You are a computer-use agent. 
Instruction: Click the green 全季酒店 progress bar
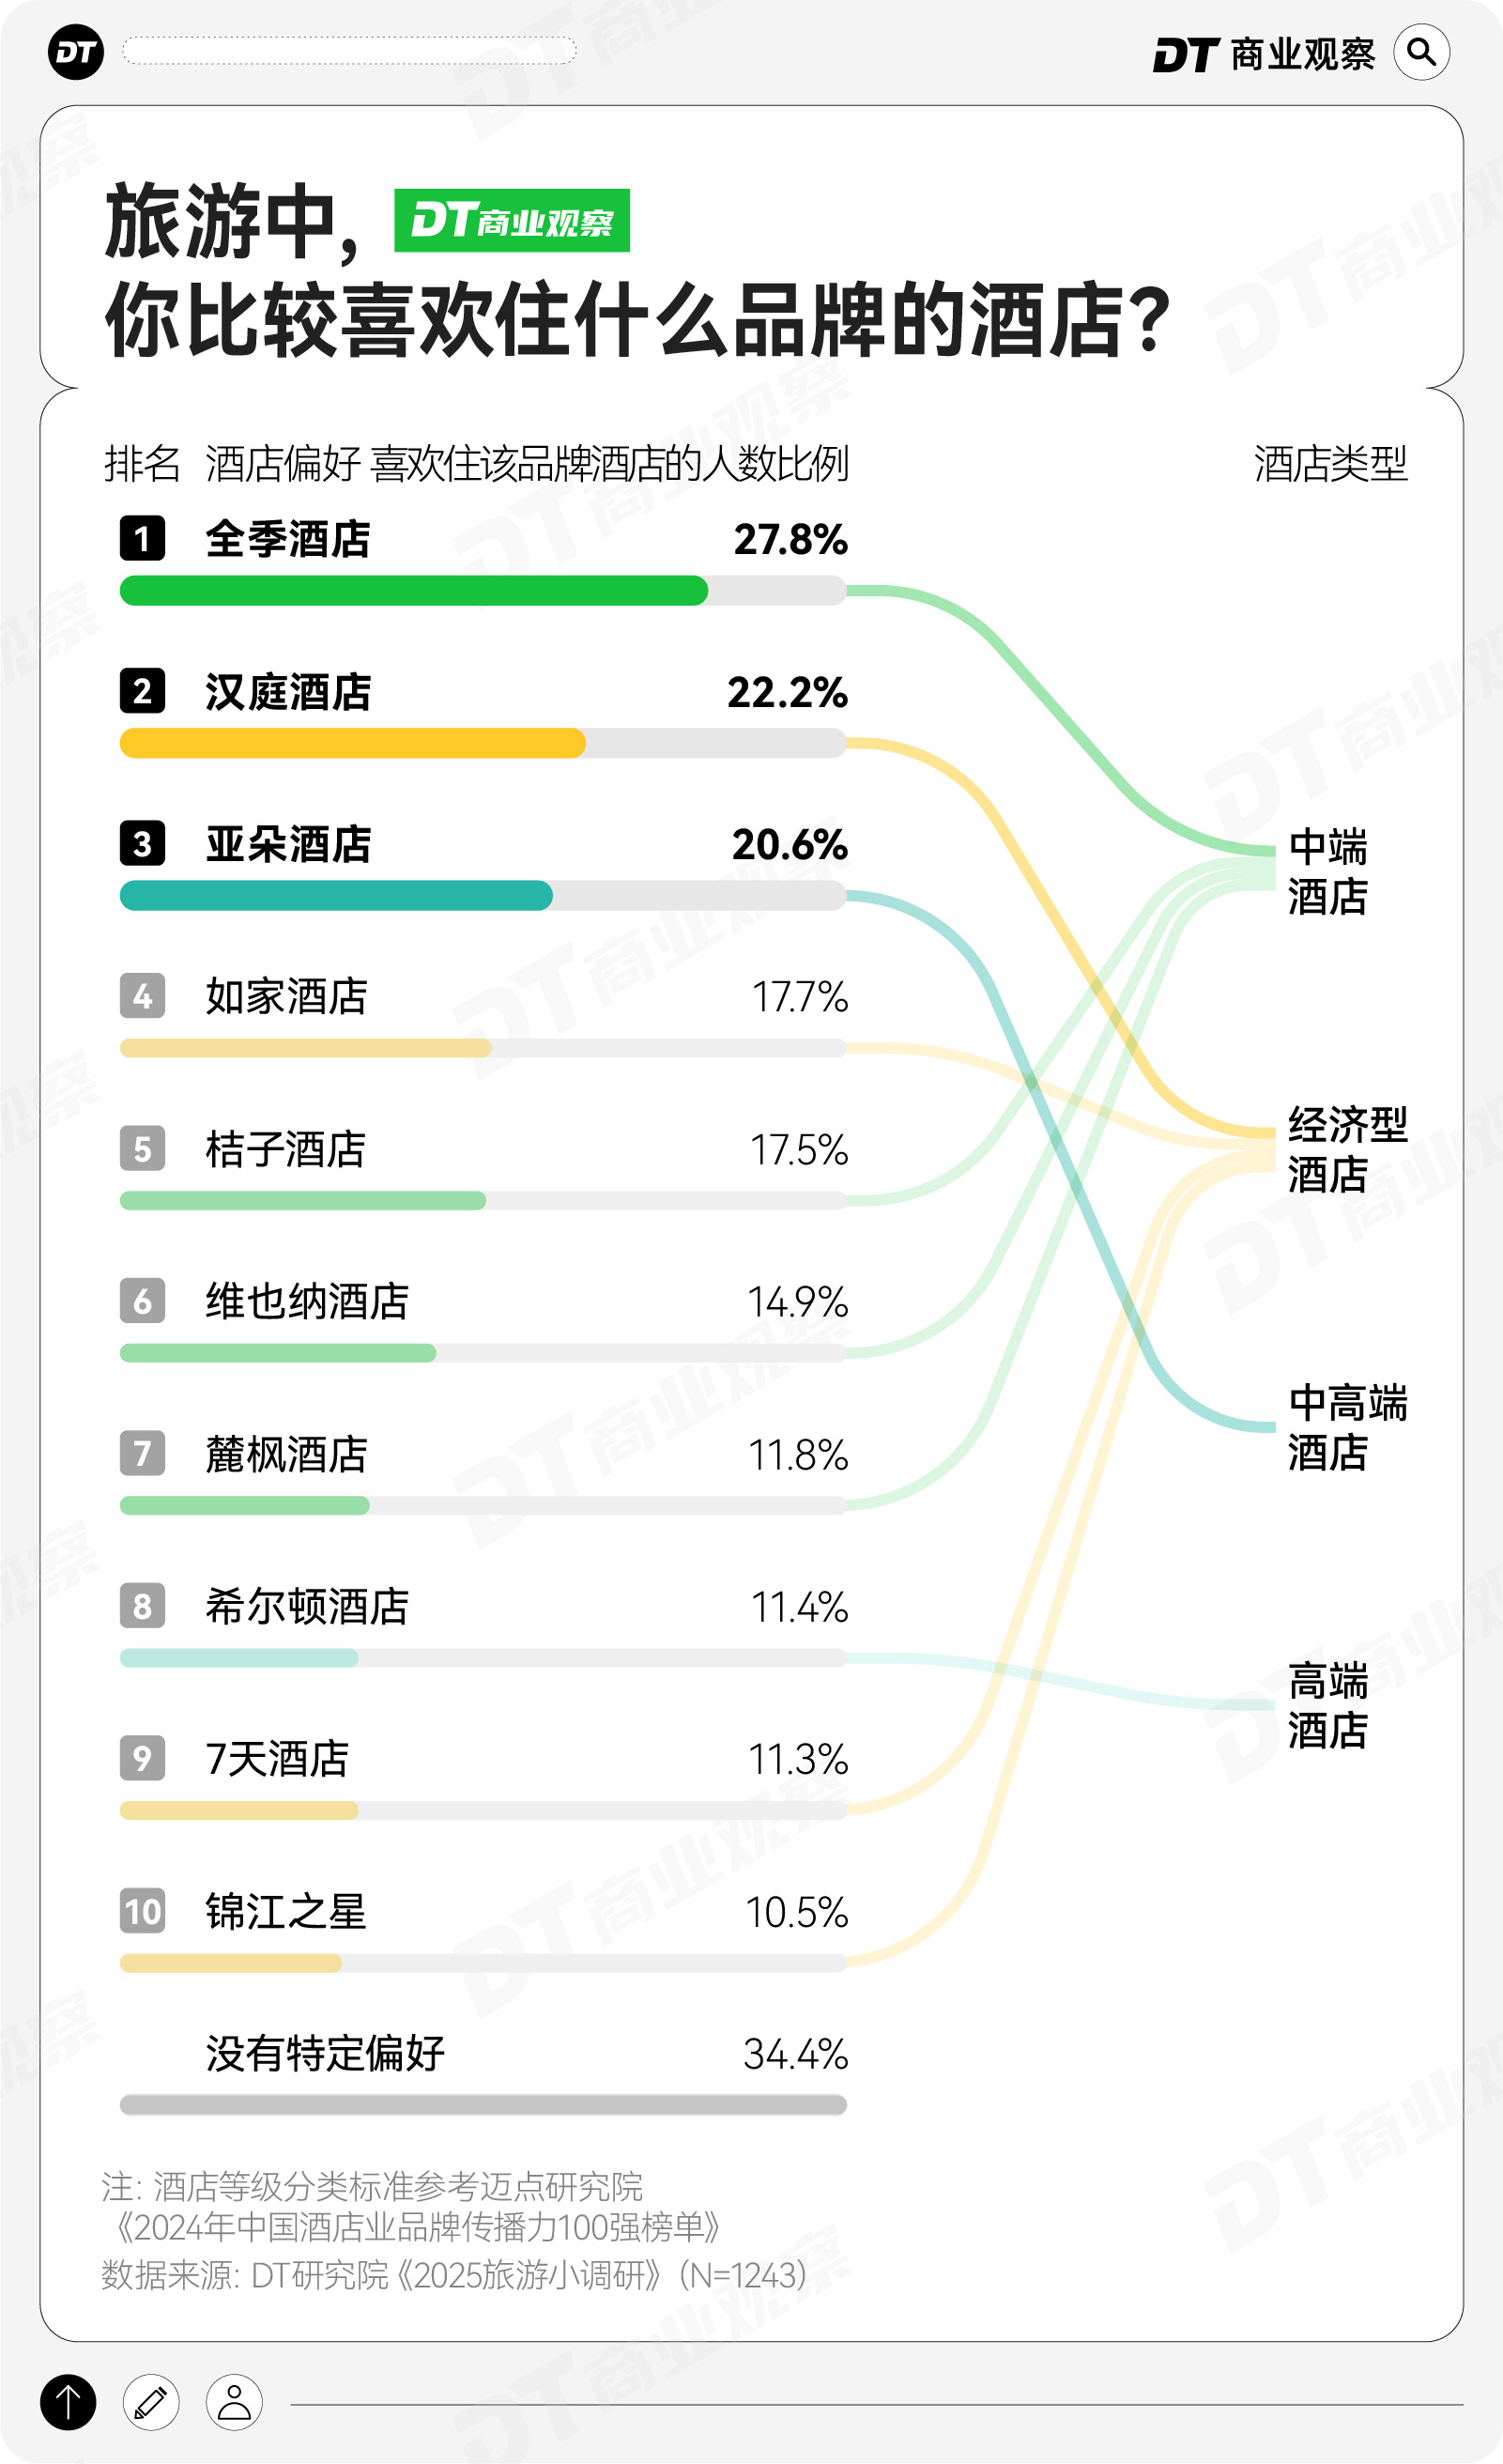413,591
